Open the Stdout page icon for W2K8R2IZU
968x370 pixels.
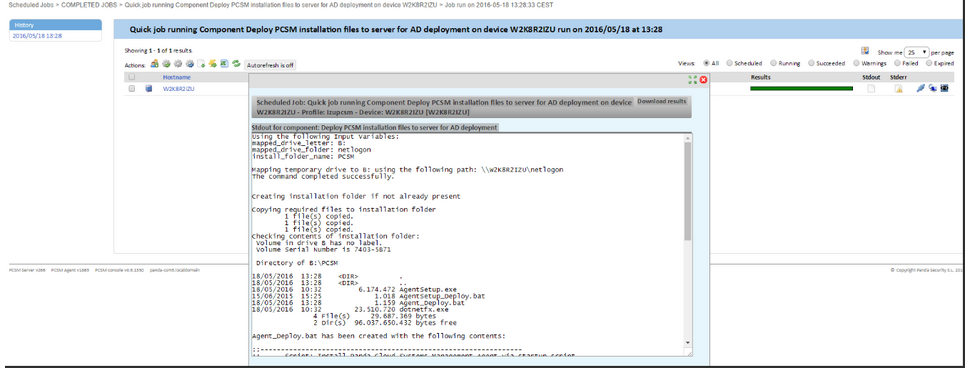pos(871,89)
